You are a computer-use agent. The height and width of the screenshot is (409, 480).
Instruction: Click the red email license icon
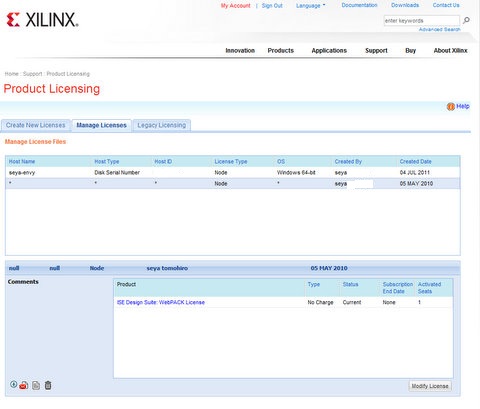click(24, 385)
